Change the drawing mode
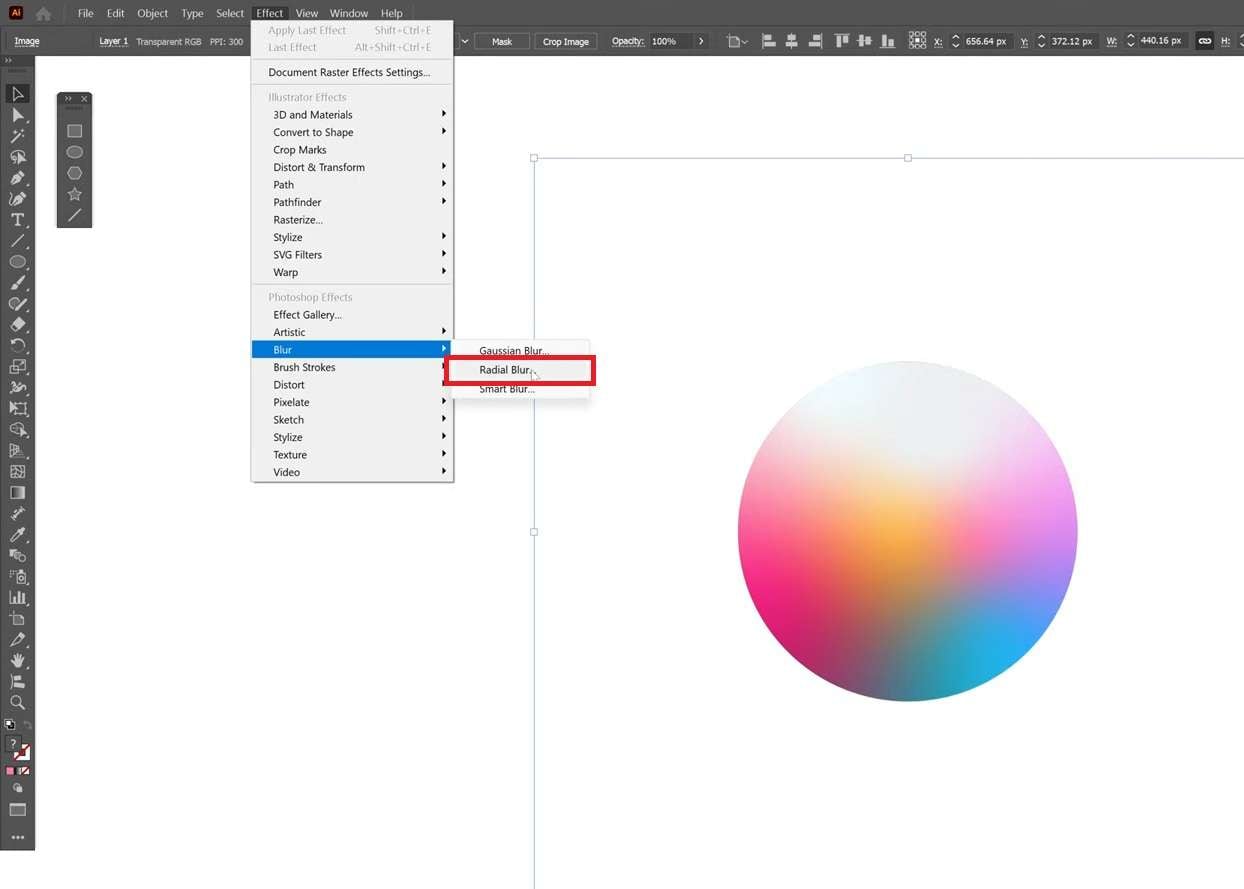Viewport: 1244px width, 889px height. [17, 788]
